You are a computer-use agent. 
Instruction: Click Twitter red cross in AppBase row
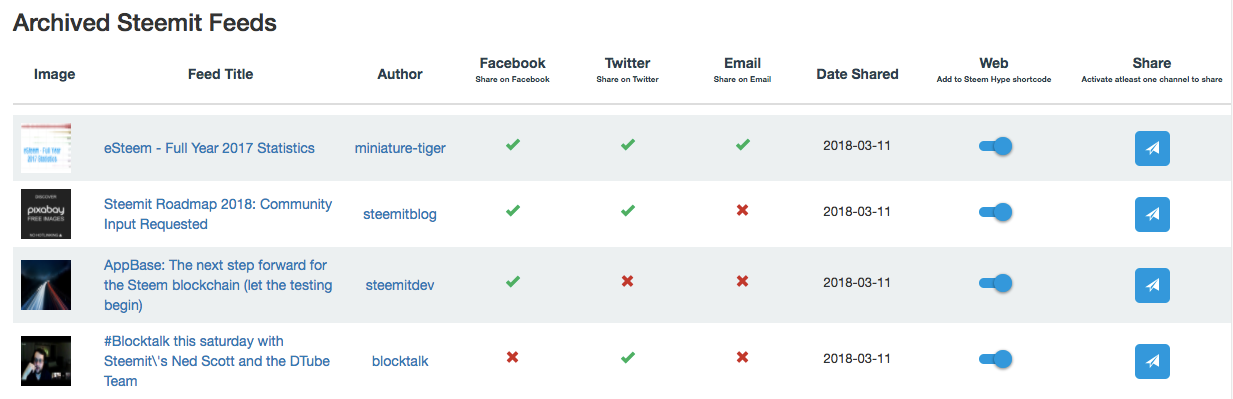(628, 282)
